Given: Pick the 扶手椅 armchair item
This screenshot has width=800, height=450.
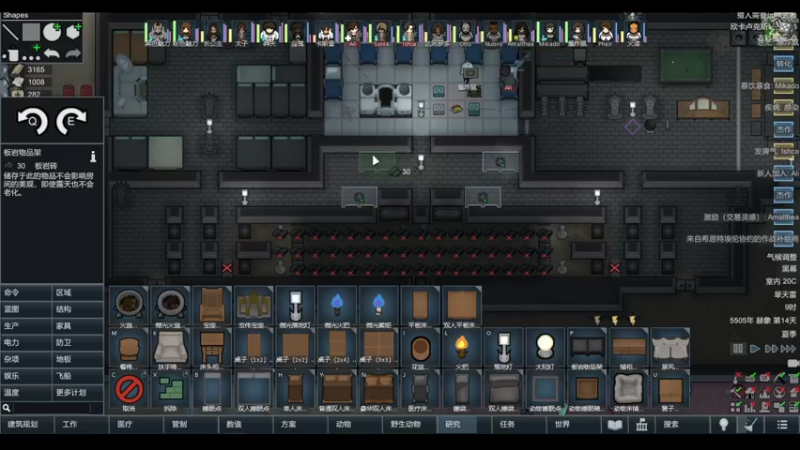Looking at the screenshot, I should click(170, 349).
